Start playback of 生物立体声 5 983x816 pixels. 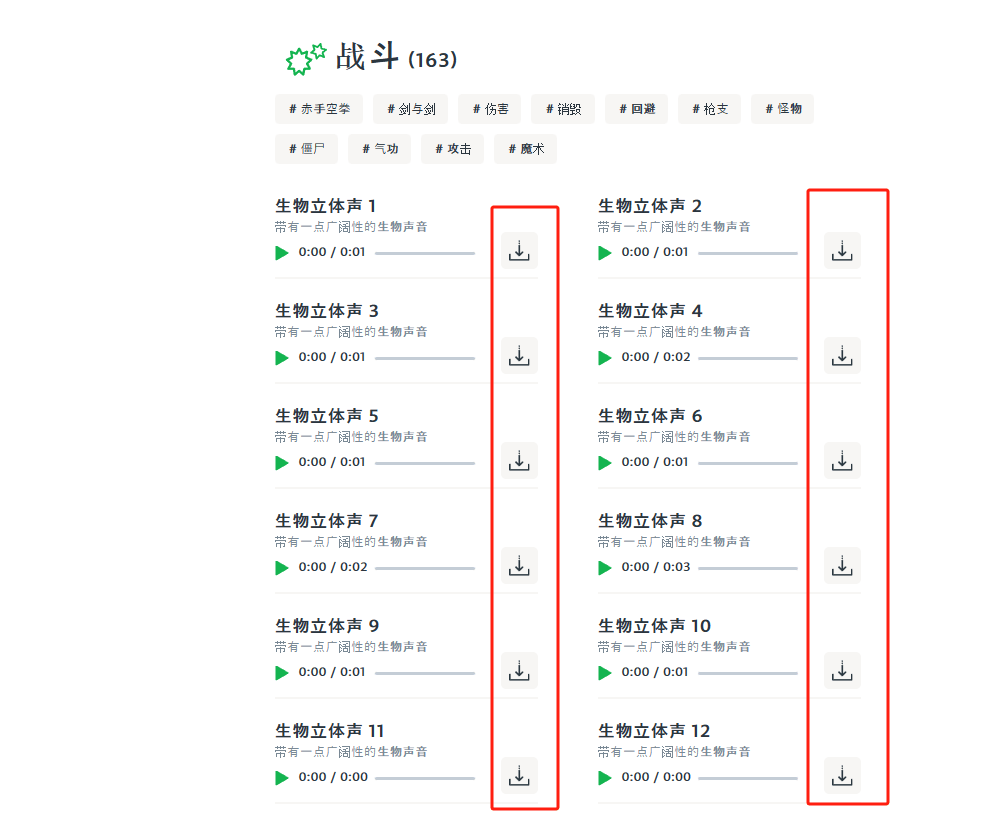282,463
